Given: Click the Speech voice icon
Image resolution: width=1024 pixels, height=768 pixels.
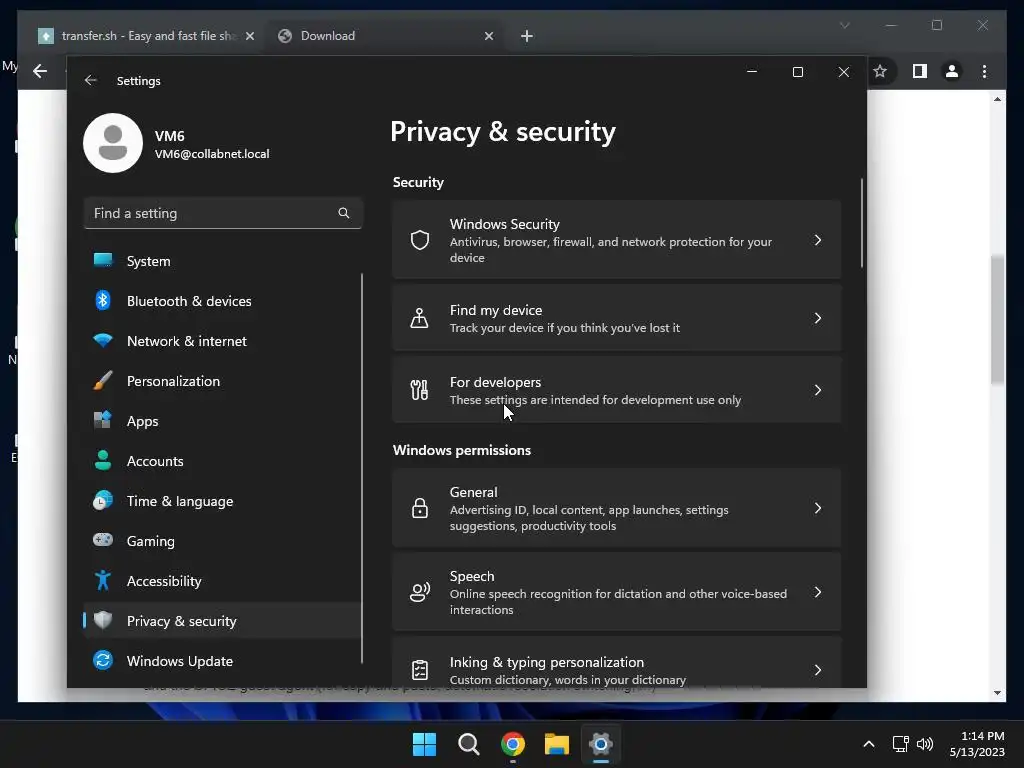Looking at the screenshot, I should pos(420,592).
